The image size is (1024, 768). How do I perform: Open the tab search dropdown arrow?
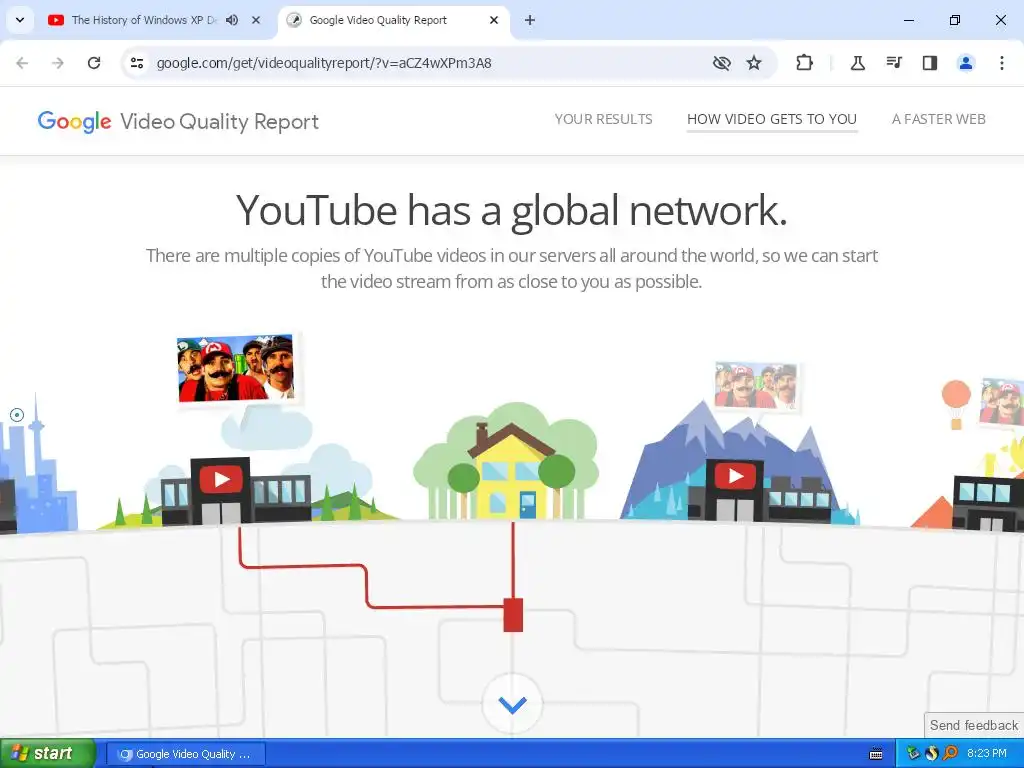point(20,20)
